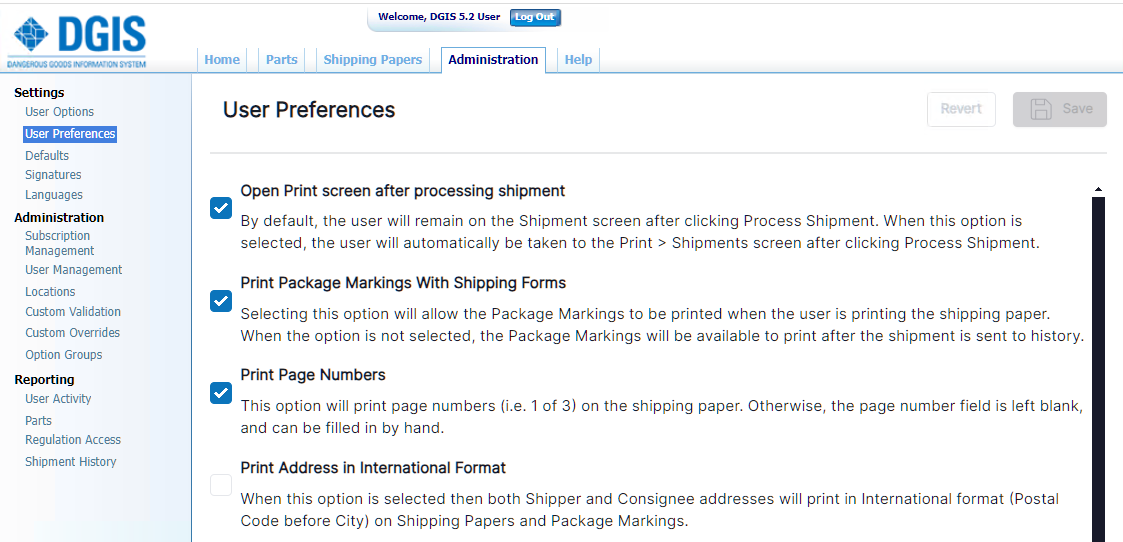Select Defaults in the sidebar

pyautogui.click(x=47, y=156)
